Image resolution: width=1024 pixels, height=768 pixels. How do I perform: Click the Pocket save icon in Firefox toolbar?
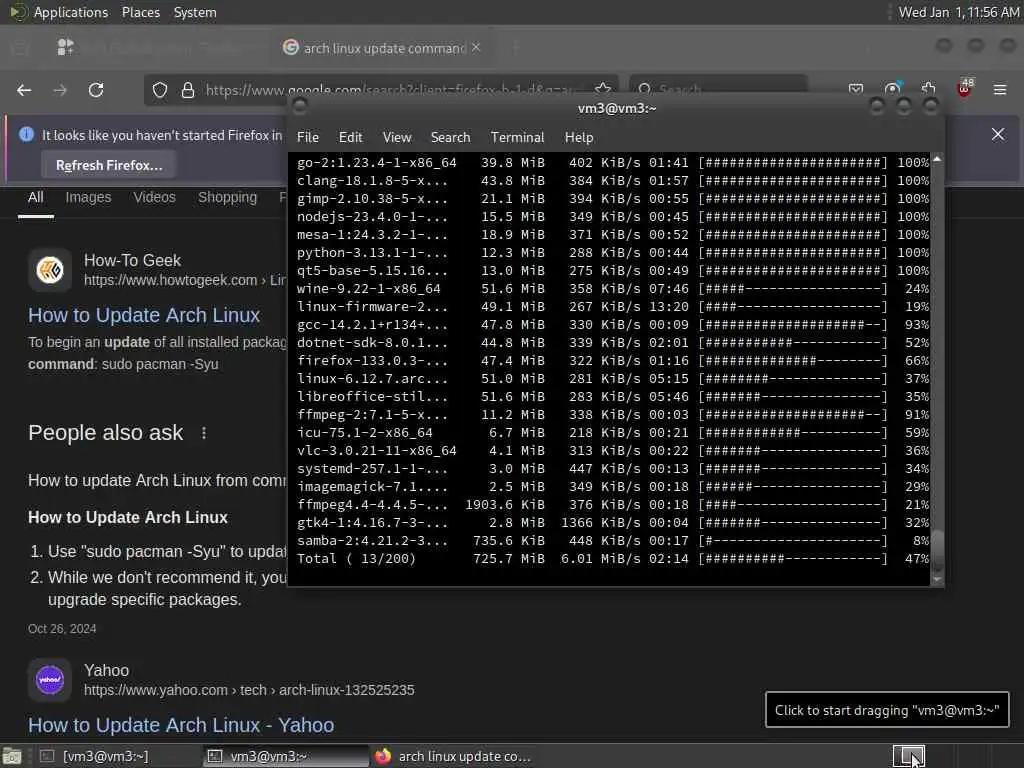pyautogui.click(x=856, y=88)
